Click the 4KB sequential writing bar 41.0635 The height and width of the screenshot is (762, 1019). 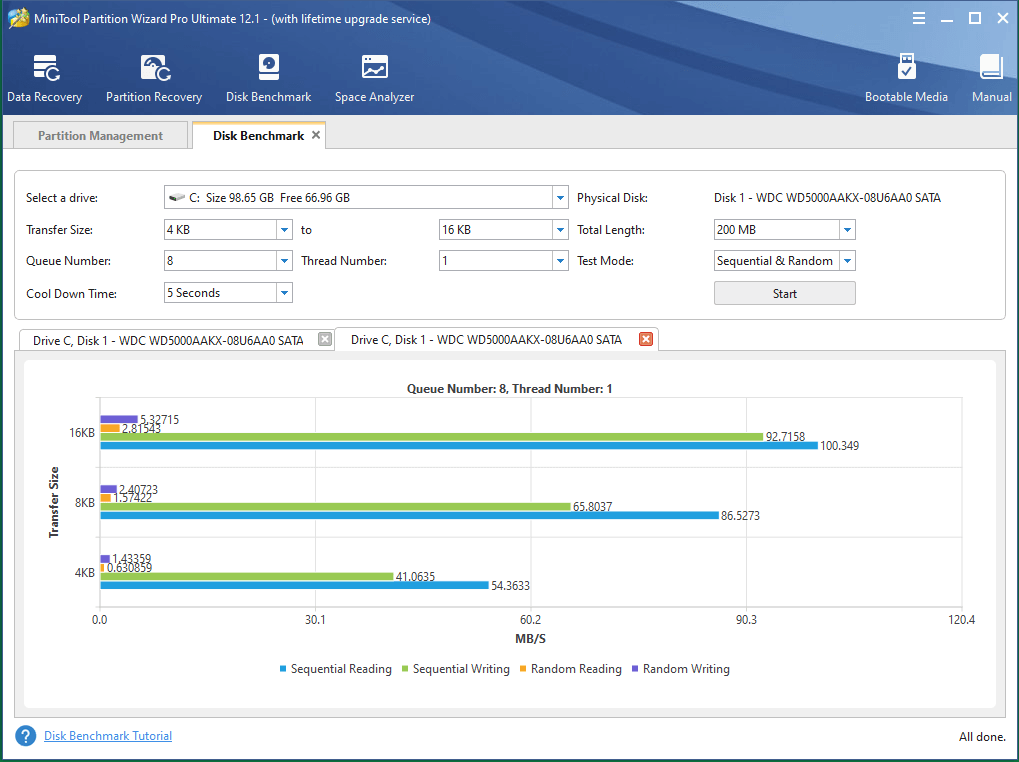(x=247, y=576)
